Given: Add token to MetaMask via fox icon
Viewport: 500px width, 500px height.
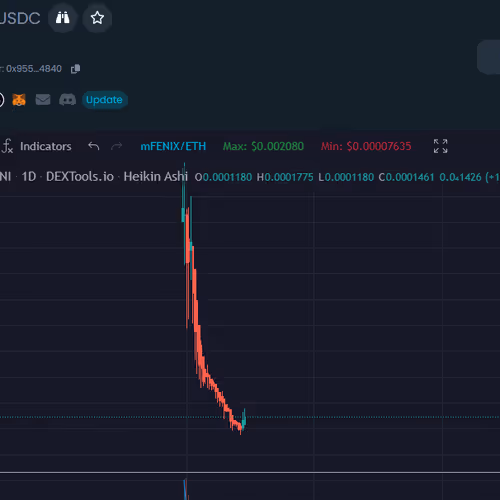Looking at the screenshot, I should point(19,100).
